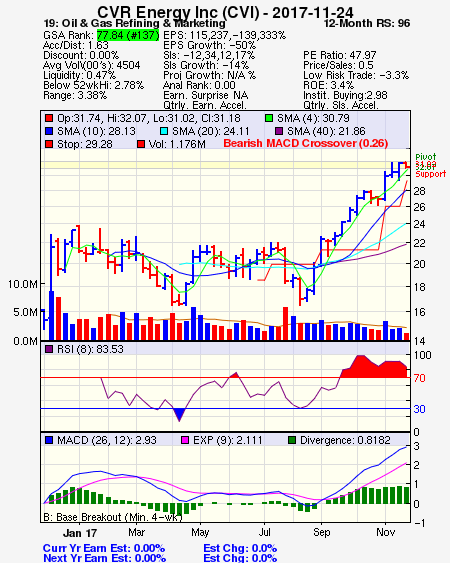450x563 pixels.
Task: Click the green GSA Rank value 77.84 (#137)
Action: pyautogui.click(x=128, y=35)
